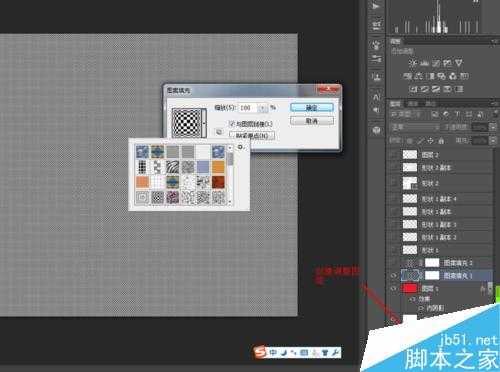Filter layers by pixel layers icon
The width and height of the screenshot is (500, 372).
pyautogui.click(x=435, y=114)
